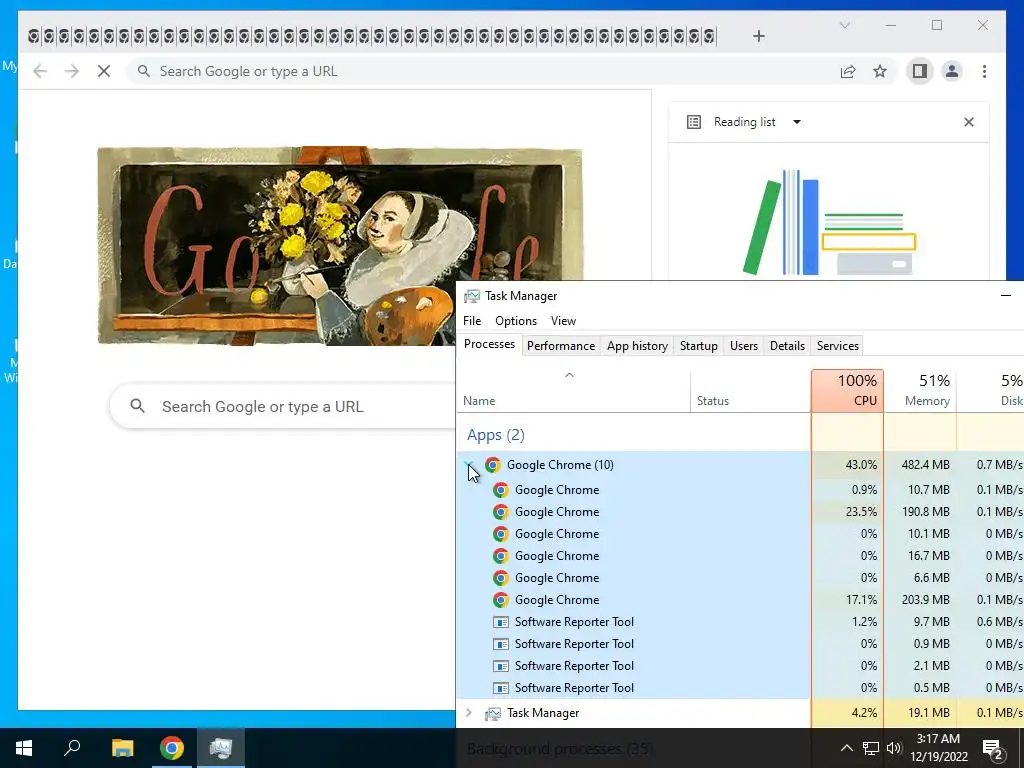Show hidden icons in the system tray
This screenshot has width=1024, height=768.
[x=846, y=748]
